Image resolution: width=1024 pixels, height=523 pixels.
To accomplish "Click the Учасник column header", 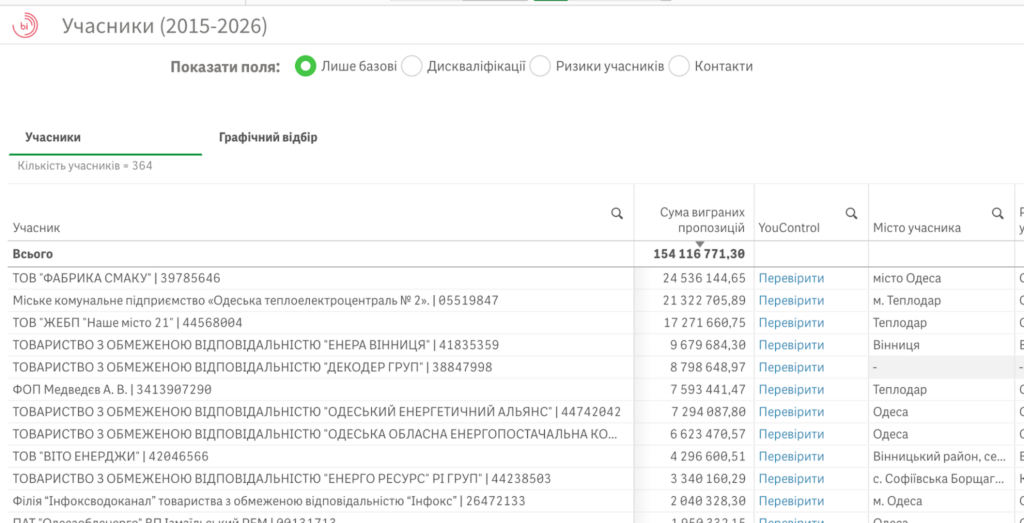I will [x=37, y=228].
